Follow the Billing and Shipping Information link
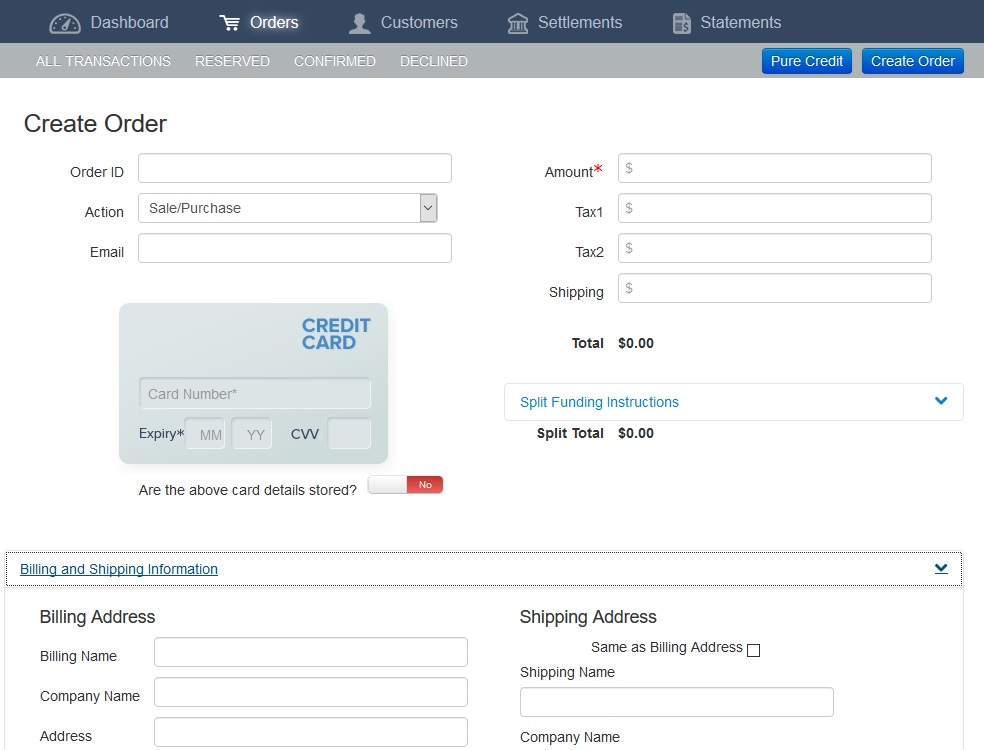The height and width of the screenshot is (750, 984). point(118,569)
